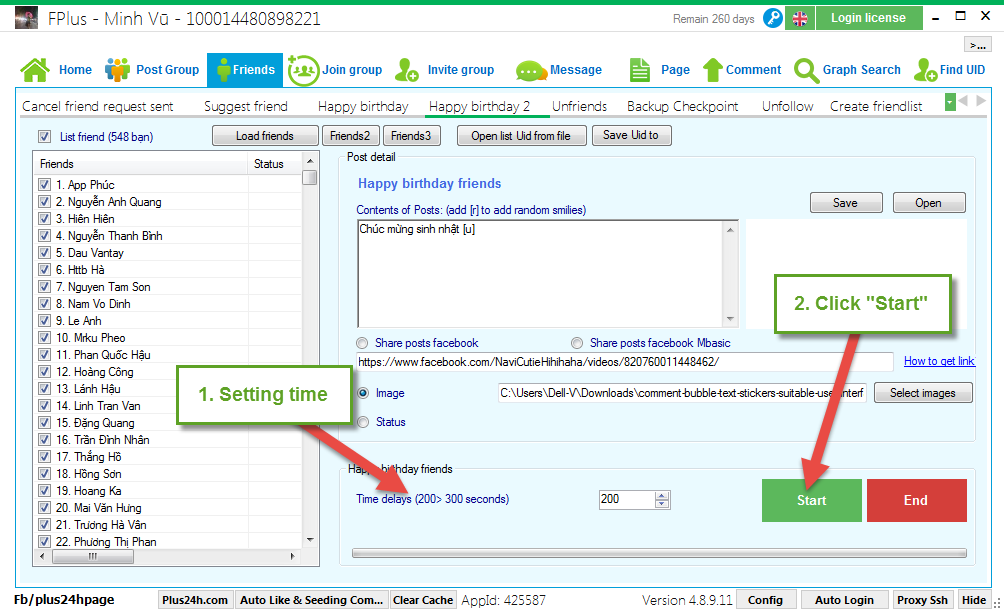
Task: Click the sub-tab scroll right arrow
Action: [980, 101]
